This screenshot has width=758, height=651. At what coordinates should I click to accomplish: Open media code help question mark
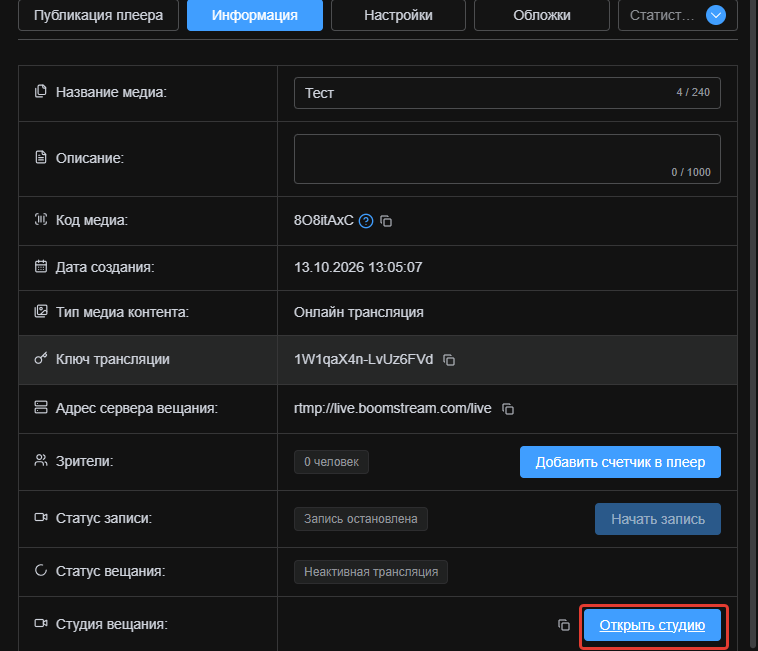pyautogui.click(x=366, y=221)
